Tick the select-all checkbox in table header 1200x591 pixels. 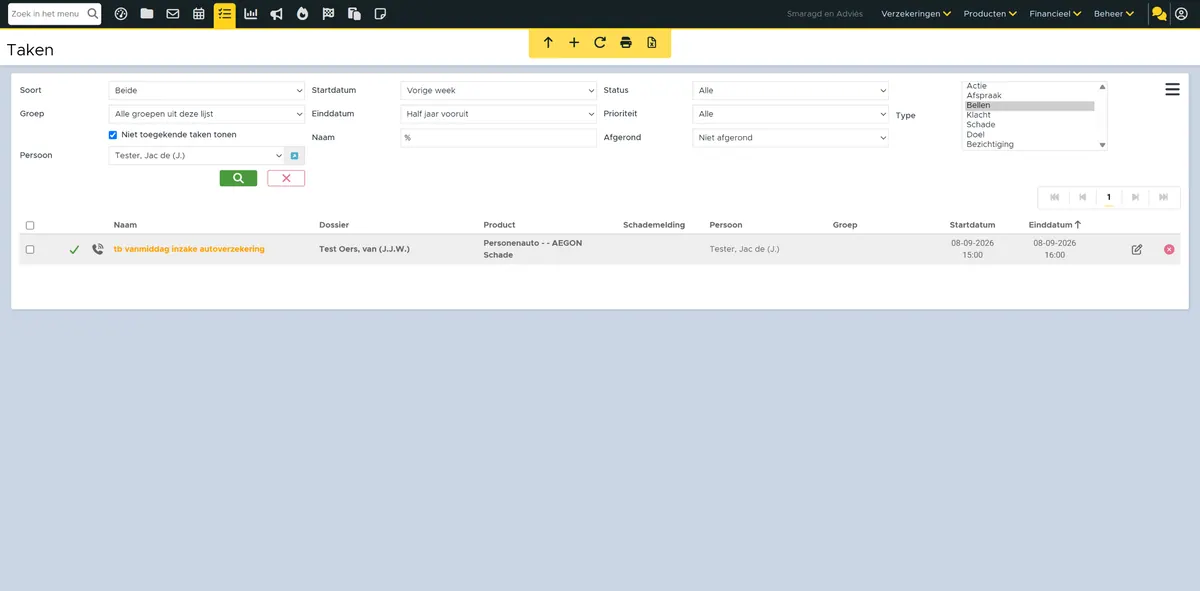30,226
